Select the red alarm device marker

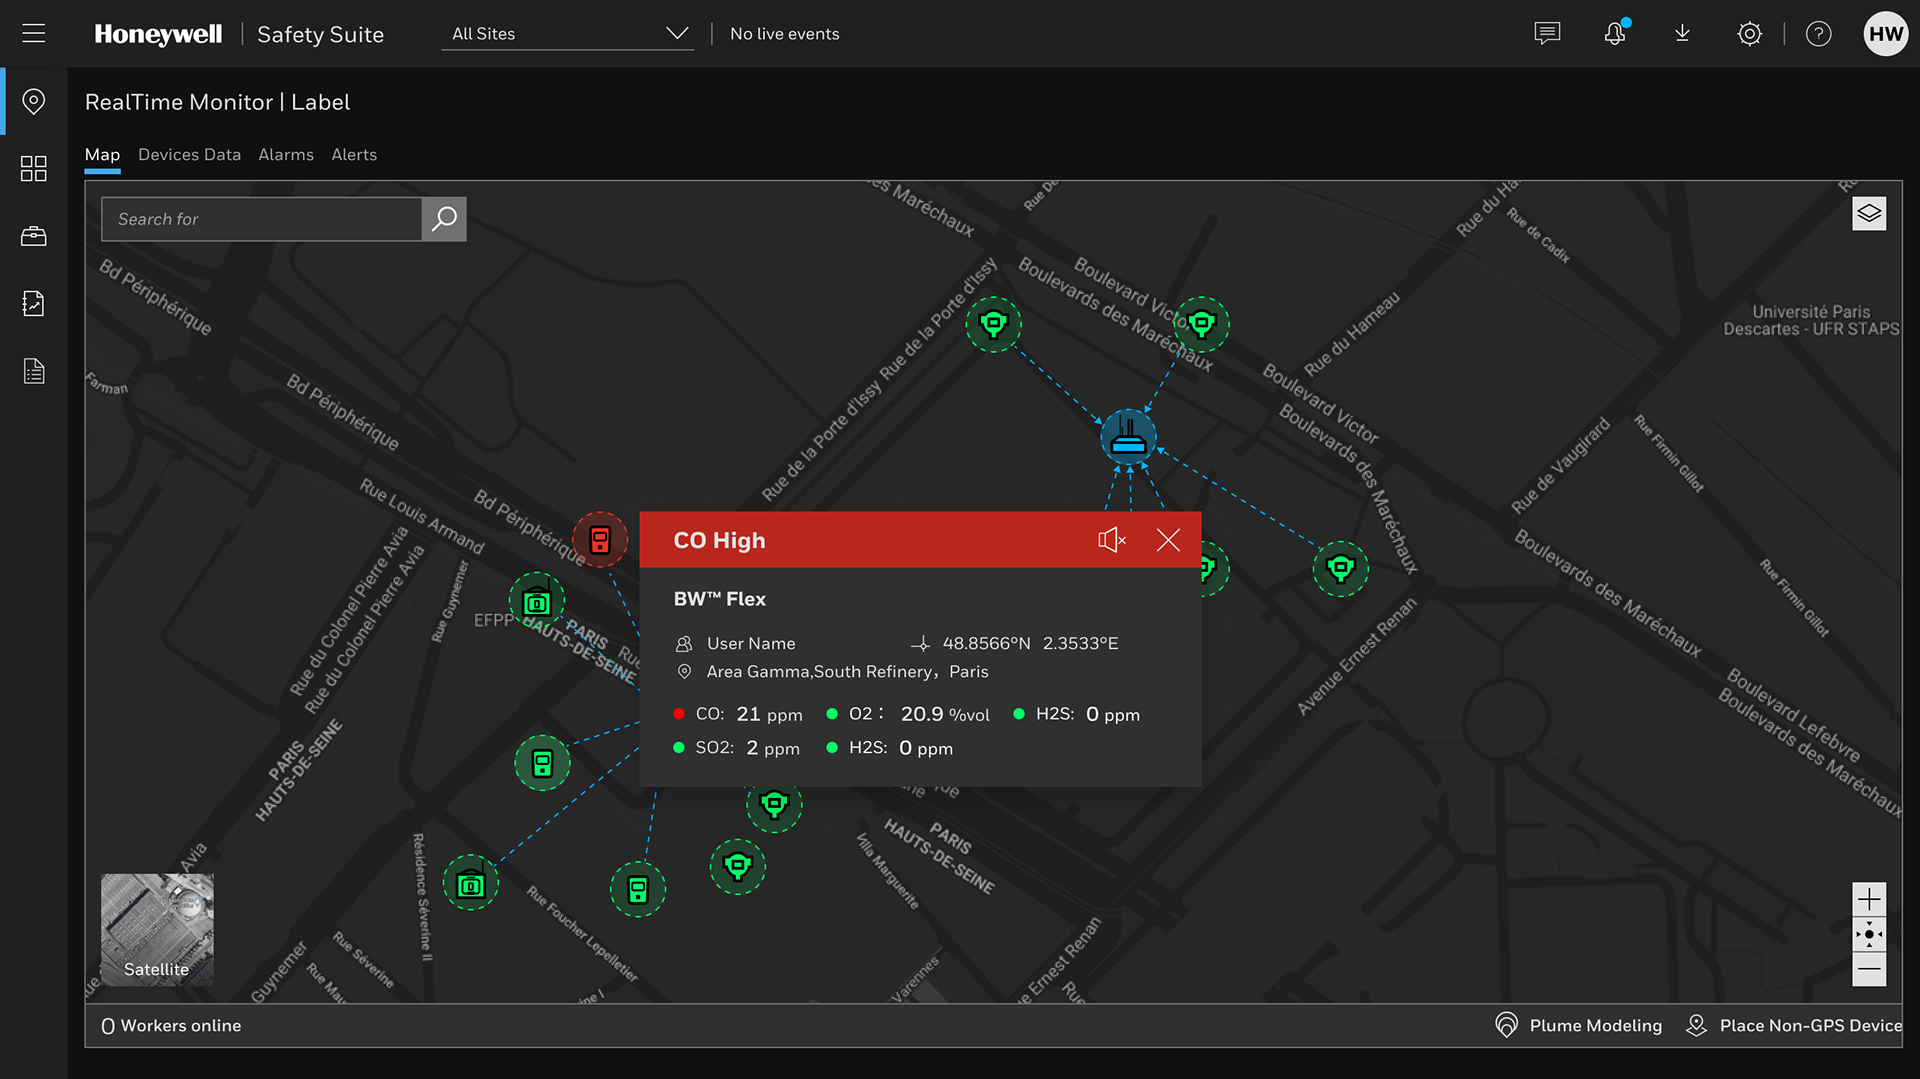click(x=600, y=540)
